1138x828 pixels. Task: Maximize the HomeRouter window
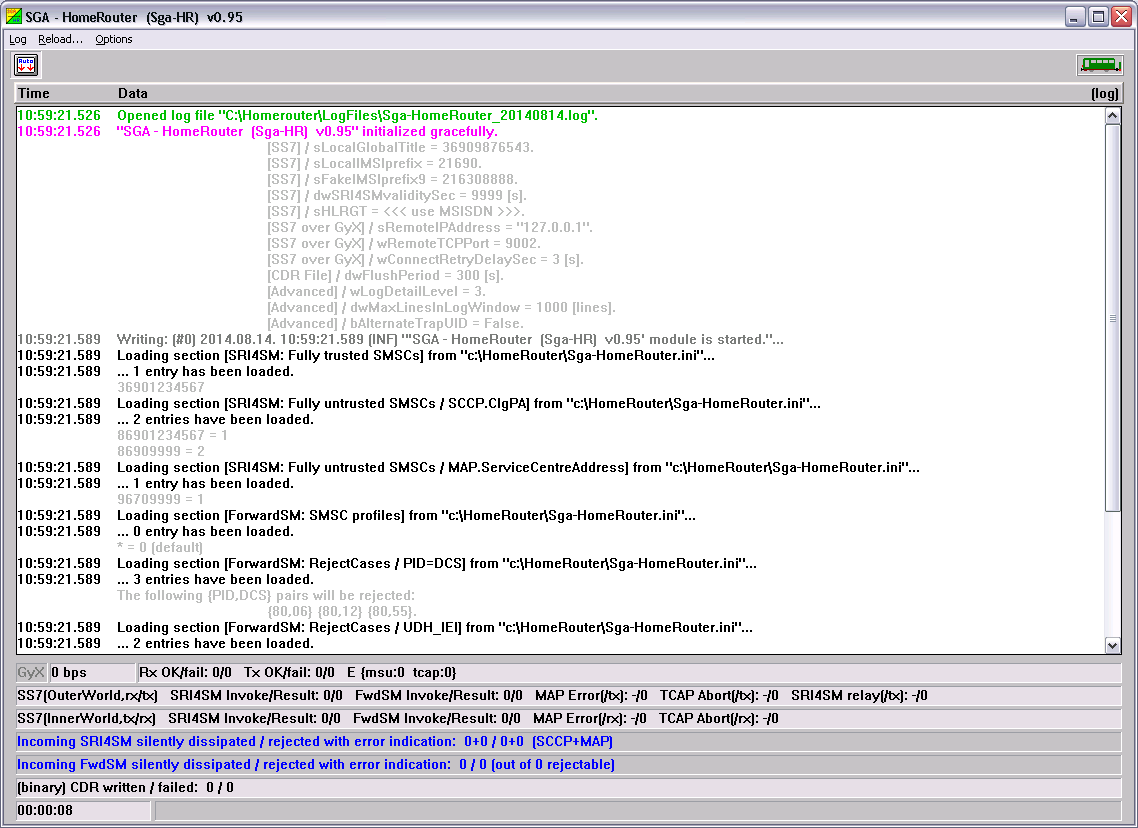pyautogui.click(x=1098, y=17)
